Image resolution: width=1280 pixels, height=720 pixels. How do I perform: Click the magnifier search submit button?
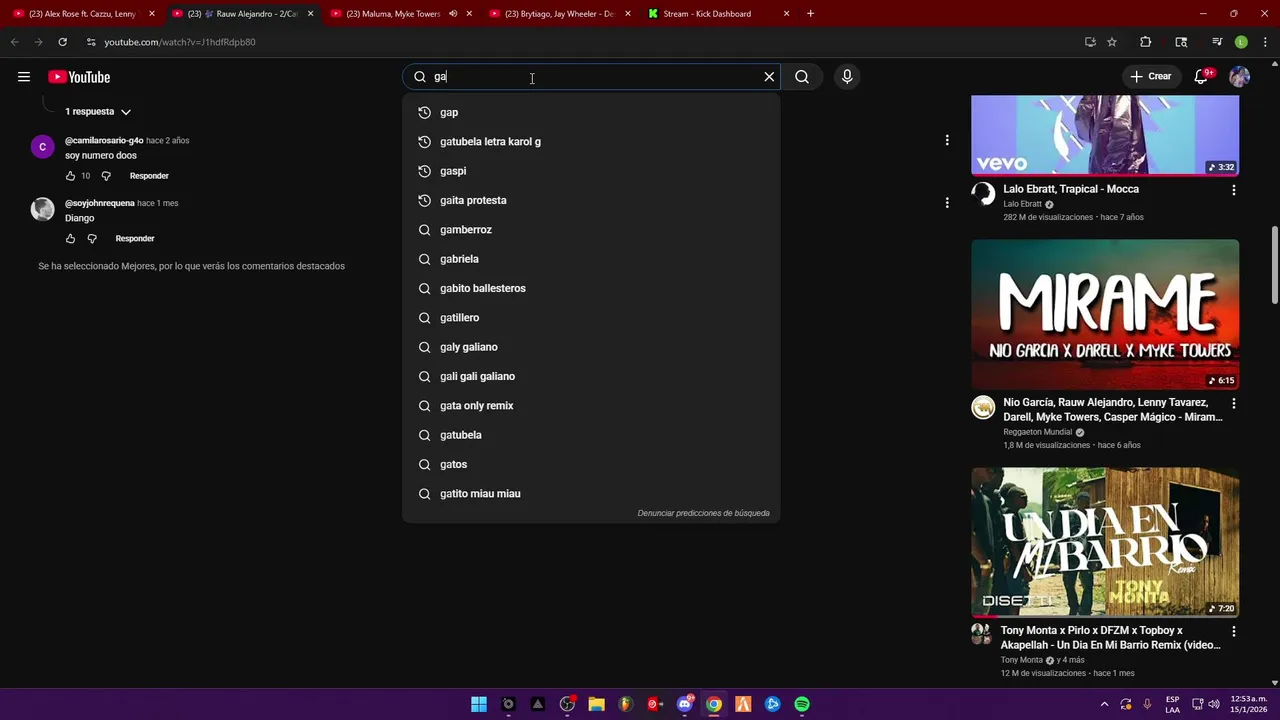[802, 77]
